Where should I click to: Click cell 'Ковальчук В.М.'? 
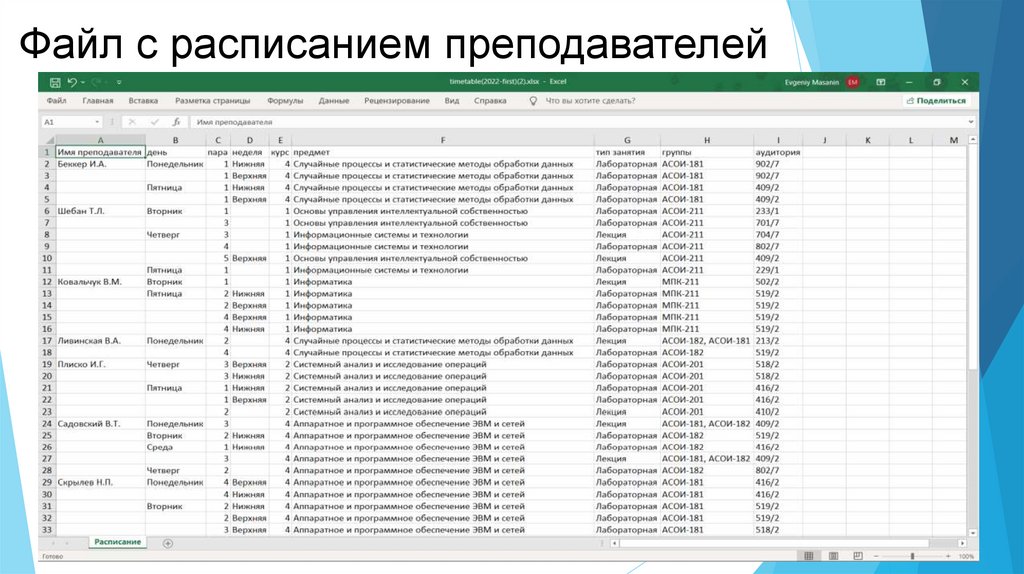[101, 282]
